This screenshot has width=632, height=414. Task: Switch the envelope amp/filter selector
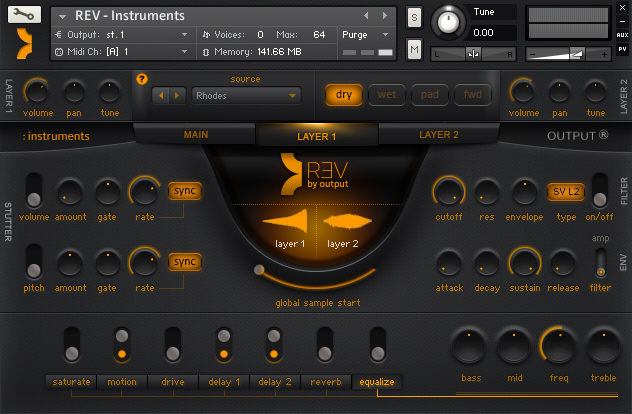[601, 263]
